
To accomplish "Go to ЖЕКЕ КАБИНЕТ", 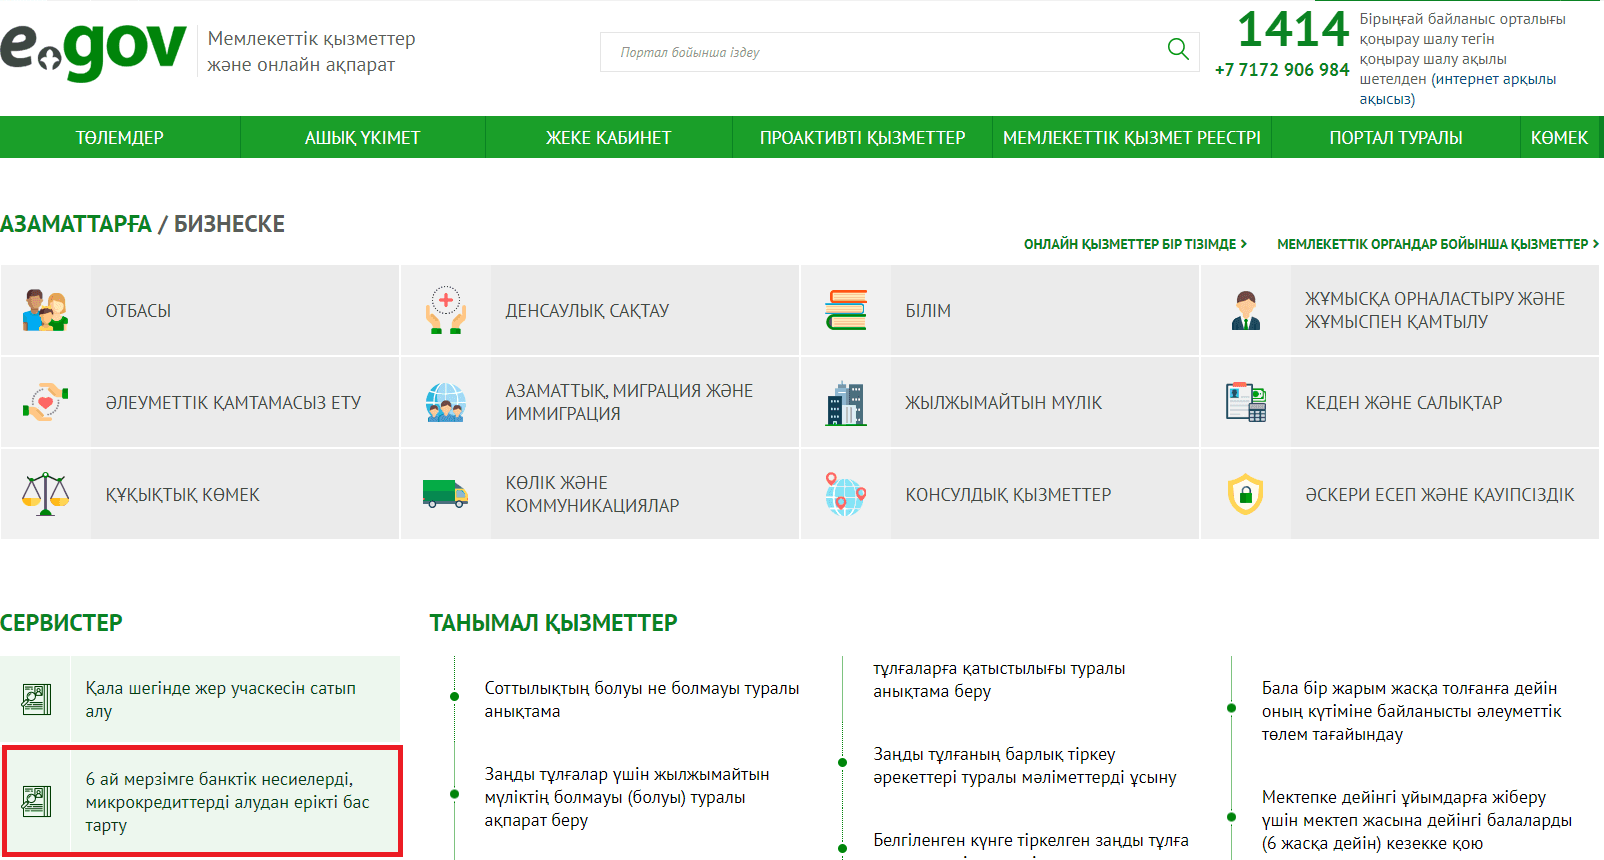I will 609,138.
